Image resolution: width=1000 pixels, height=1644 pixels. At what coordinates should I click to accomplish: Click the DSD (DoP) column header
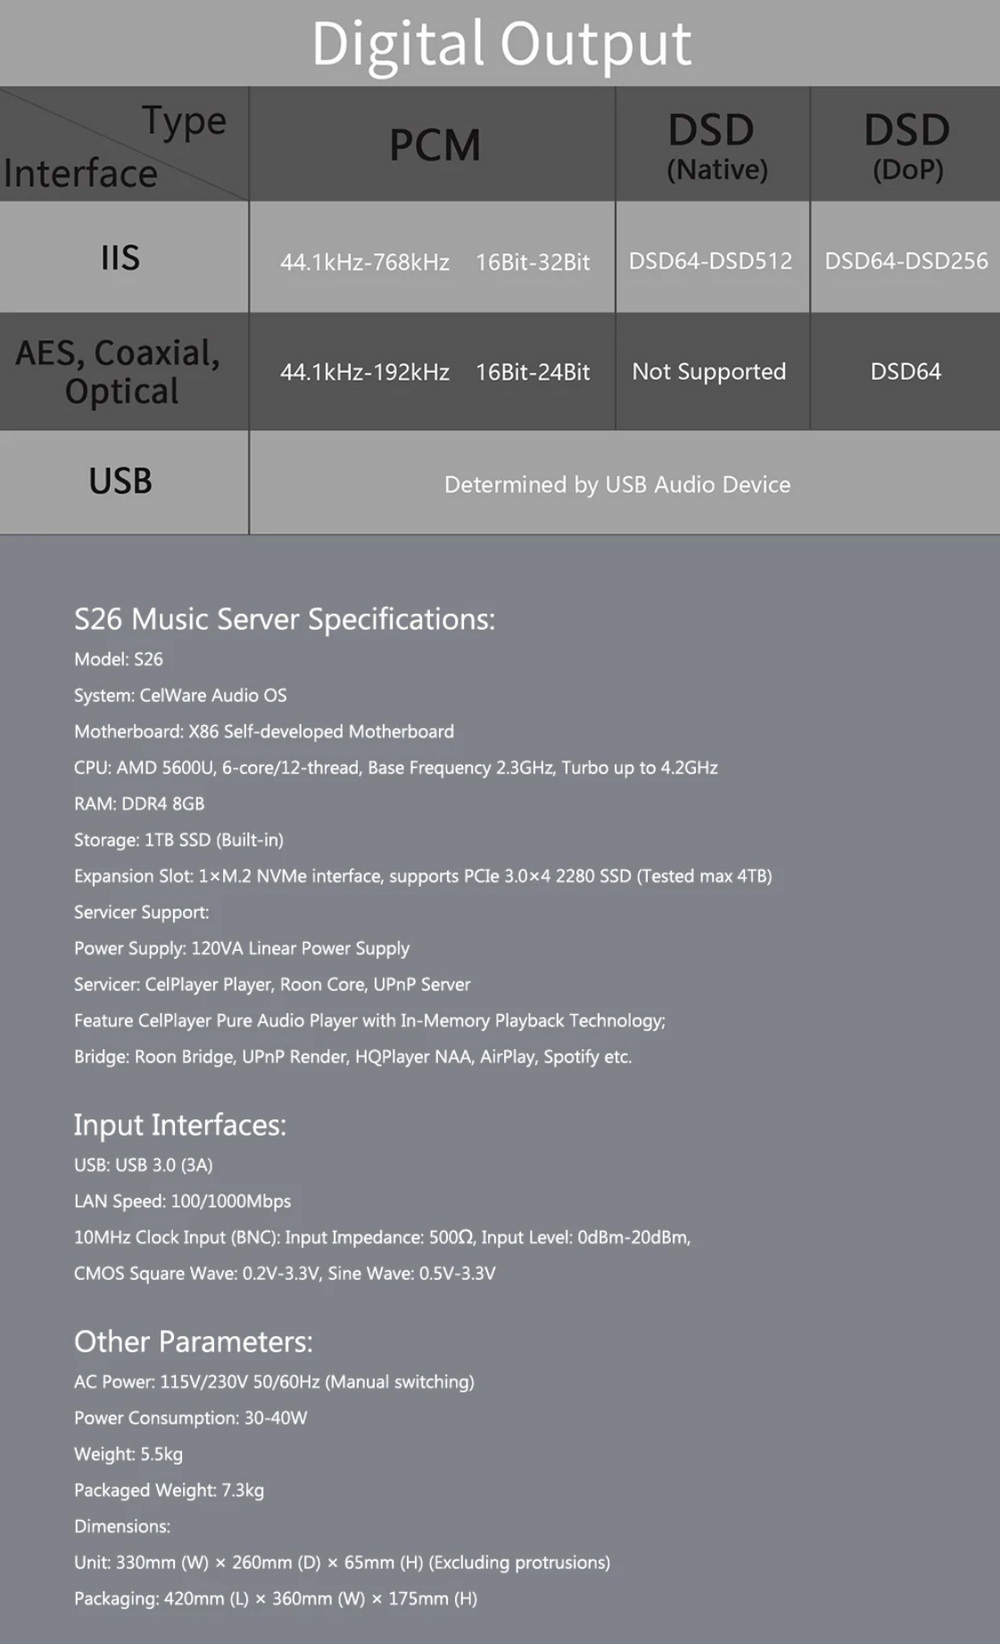tap(907, 147)
